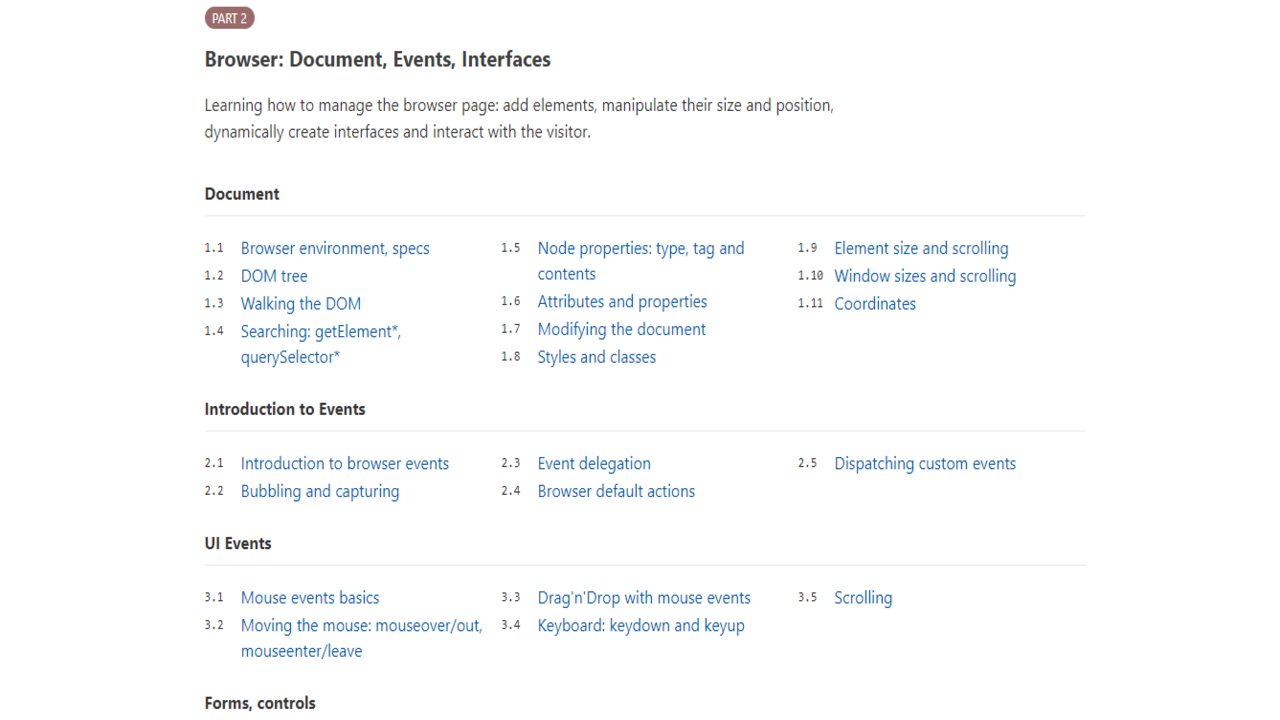This screenshot has height=720, width=1280.
Task: Click the Introduction to Events section heading
Action: point(285,409)
